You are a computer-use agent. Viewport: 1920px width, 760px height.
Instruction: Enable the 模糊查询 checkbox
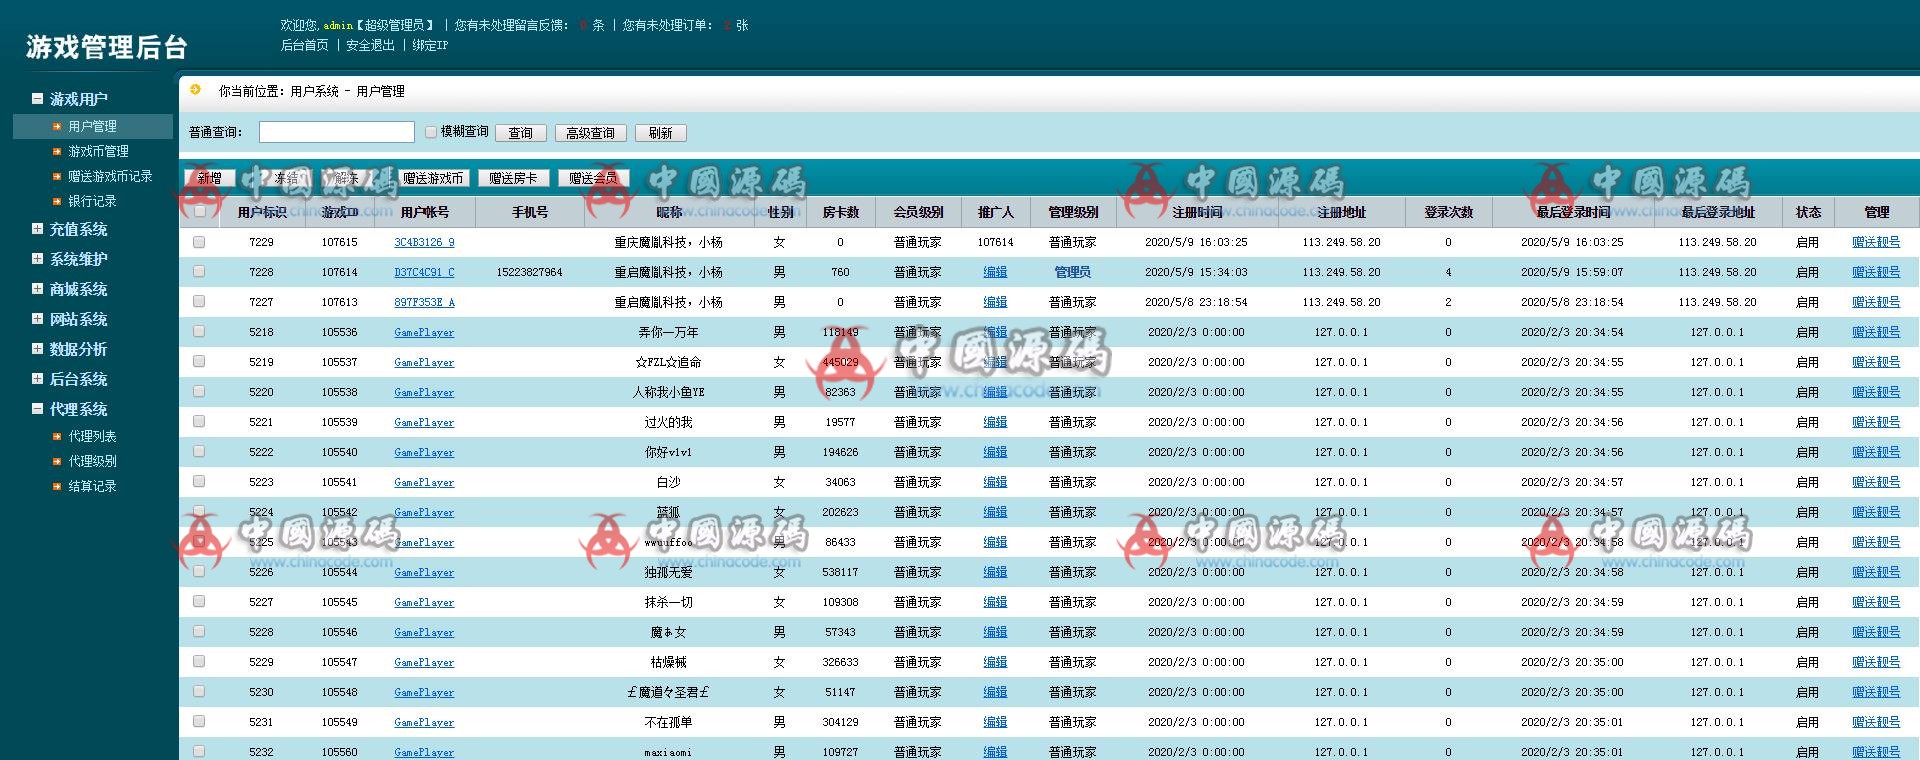tap(431, 131)
